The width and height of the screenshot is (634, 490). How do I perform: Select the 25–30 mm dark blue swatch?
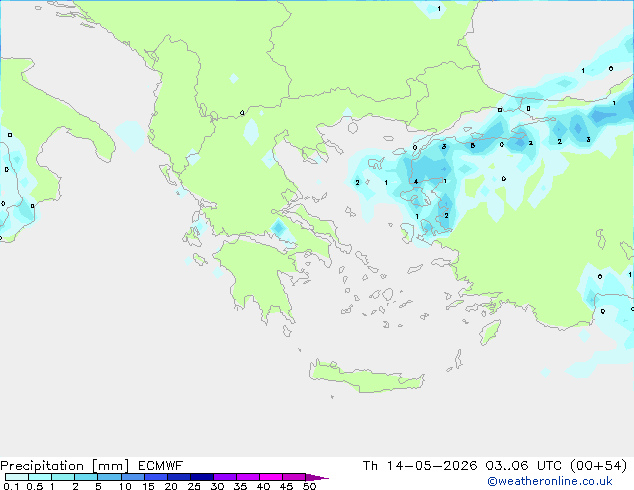tap(202, 477)
